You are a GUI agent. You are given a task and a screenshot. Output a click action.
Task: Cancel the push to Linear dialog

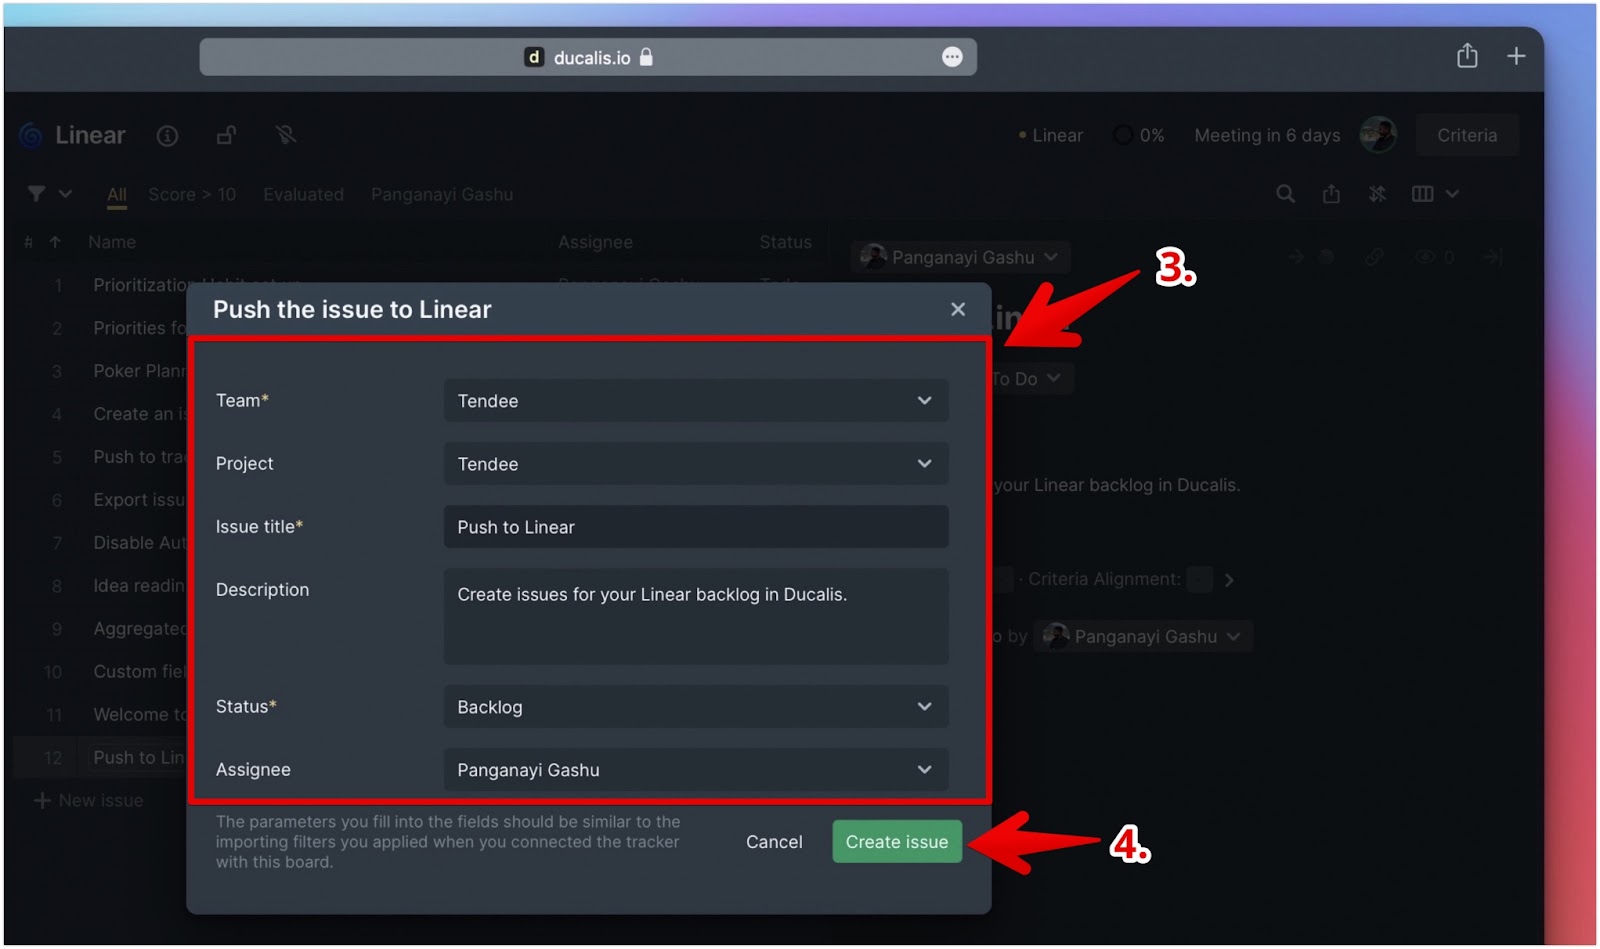pyautogui.click(x=774, y=842)
